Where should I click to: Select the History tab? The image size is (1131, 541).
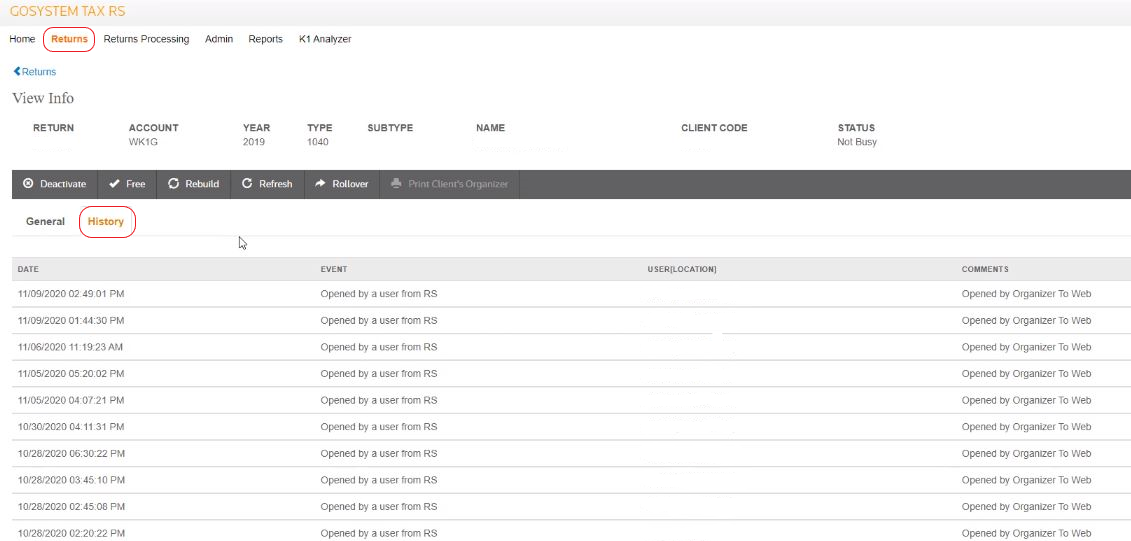[x=106, y=221]
